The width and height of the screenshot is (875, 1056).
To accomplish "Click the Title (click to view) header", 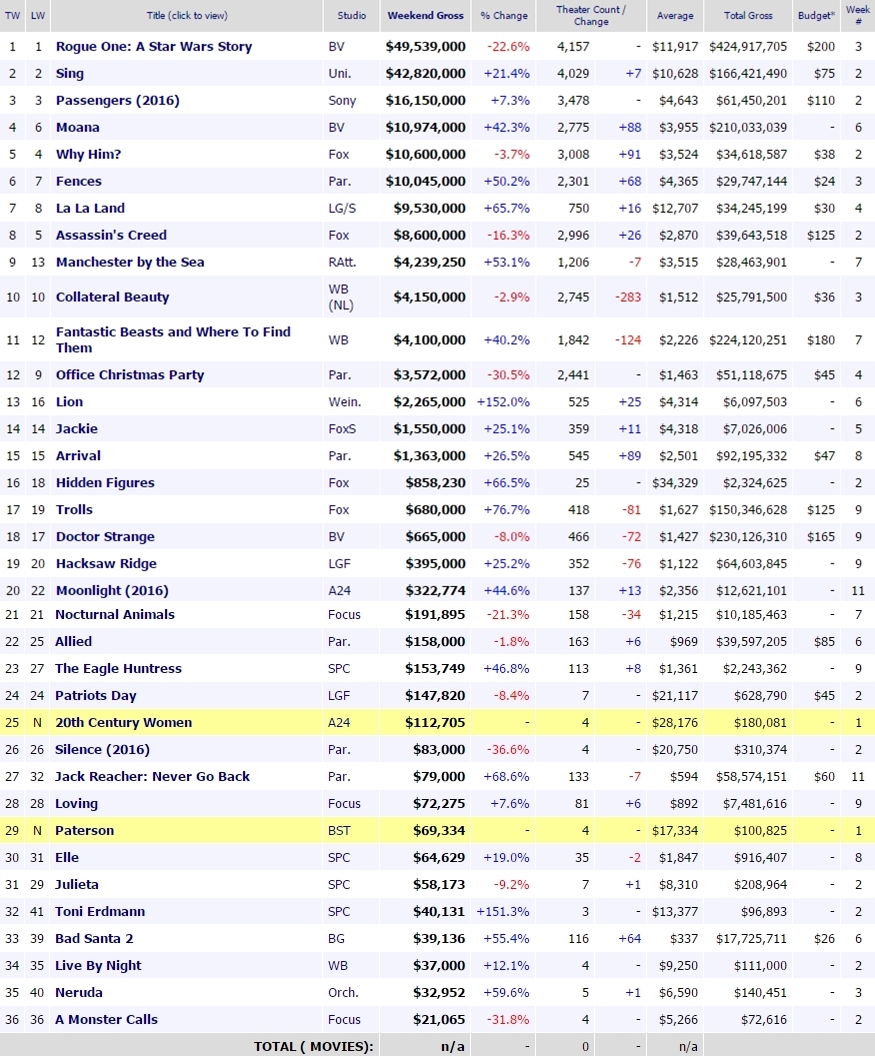I will 187,15.
